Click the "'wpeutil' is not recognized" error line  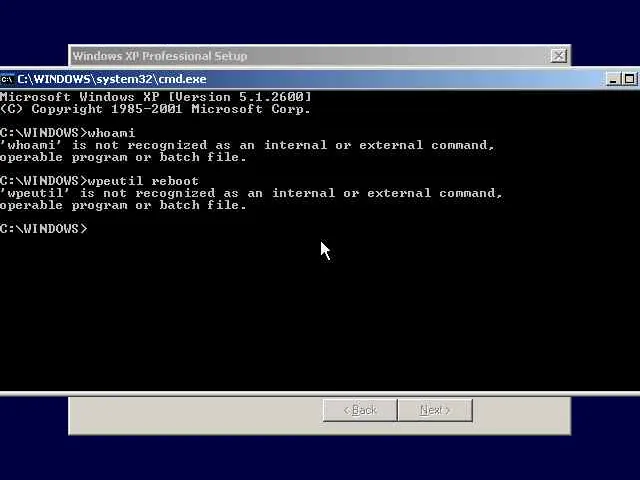(x=251, y=193)
